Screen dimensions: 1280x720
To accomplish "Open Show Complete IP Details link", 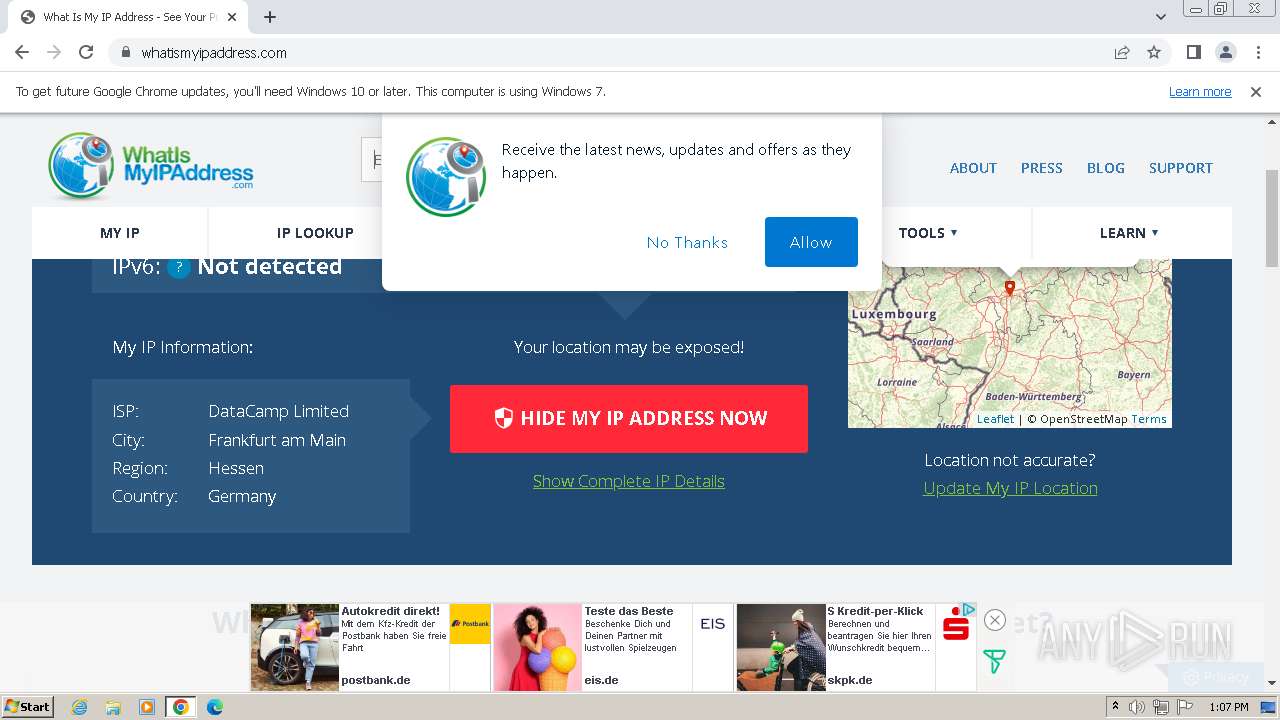I will pos(629,481).
